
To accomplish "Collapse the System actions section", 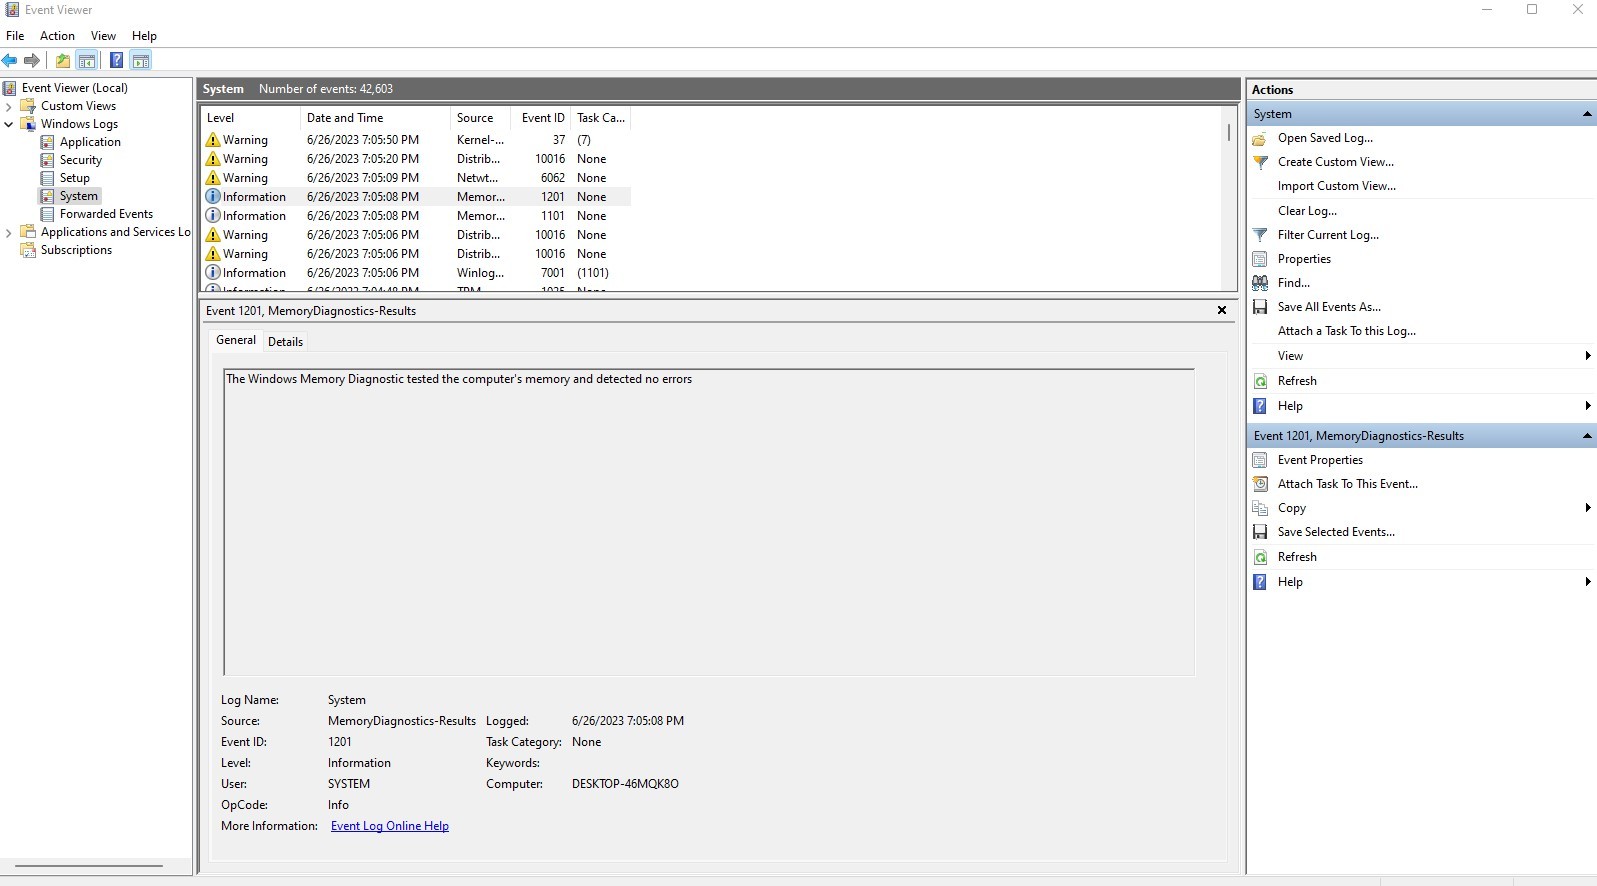I will coord(1587,114).
